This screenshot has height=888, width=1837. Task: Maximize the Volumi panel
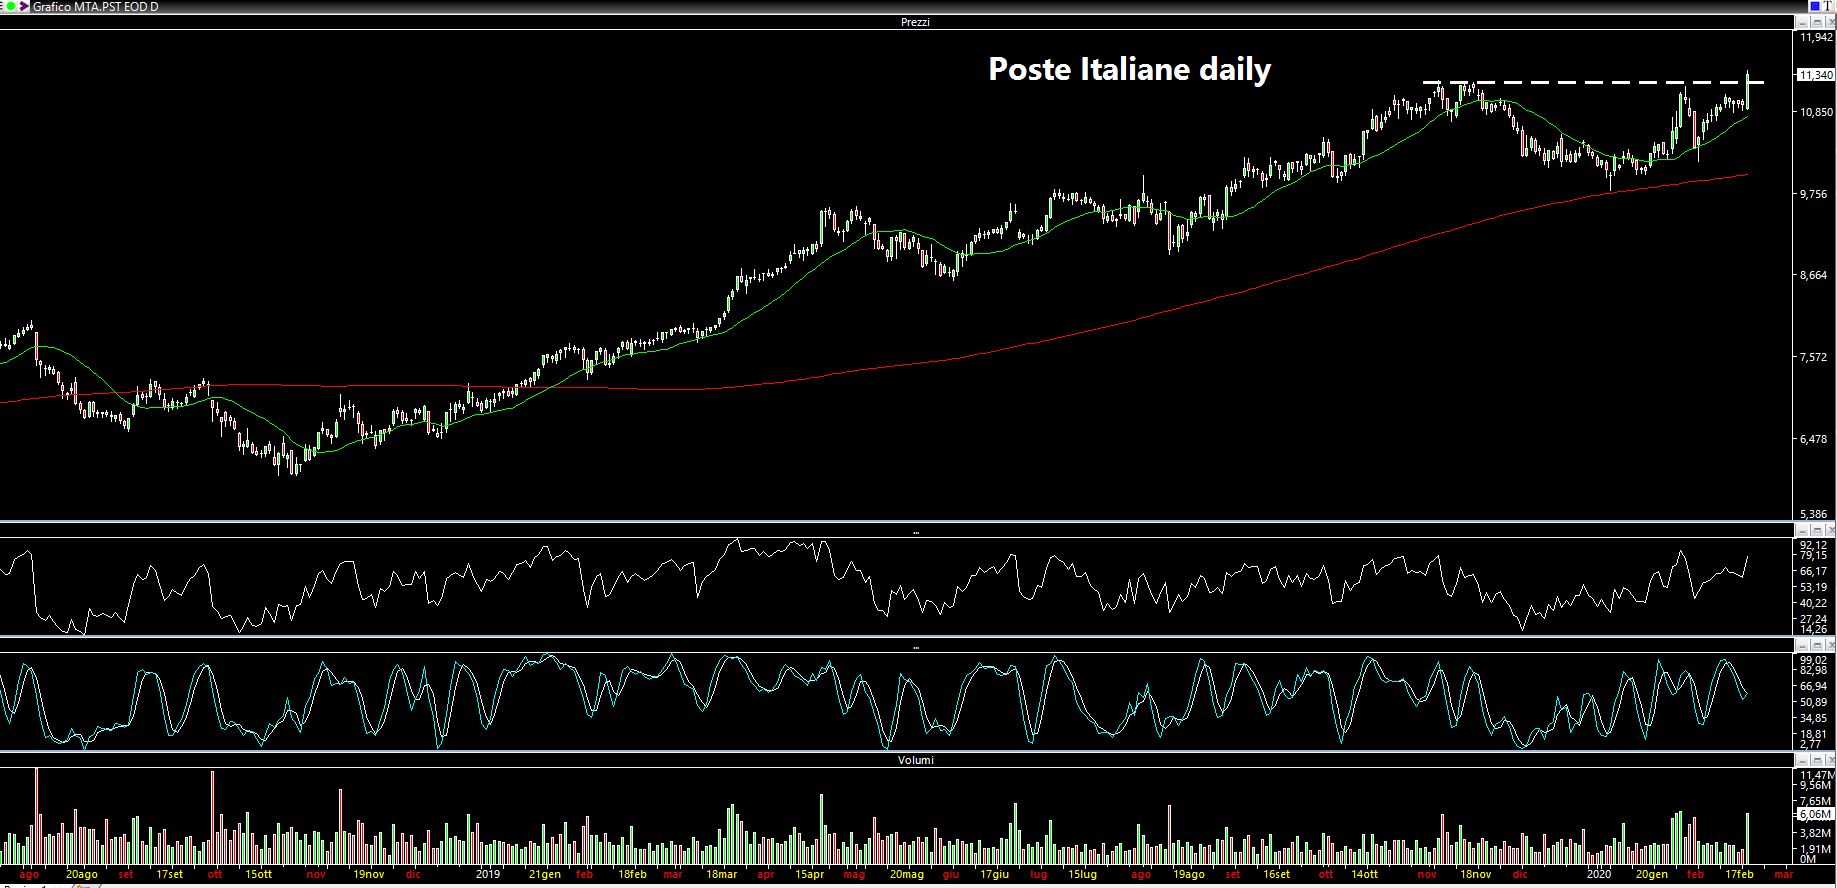coord(1816,760)
